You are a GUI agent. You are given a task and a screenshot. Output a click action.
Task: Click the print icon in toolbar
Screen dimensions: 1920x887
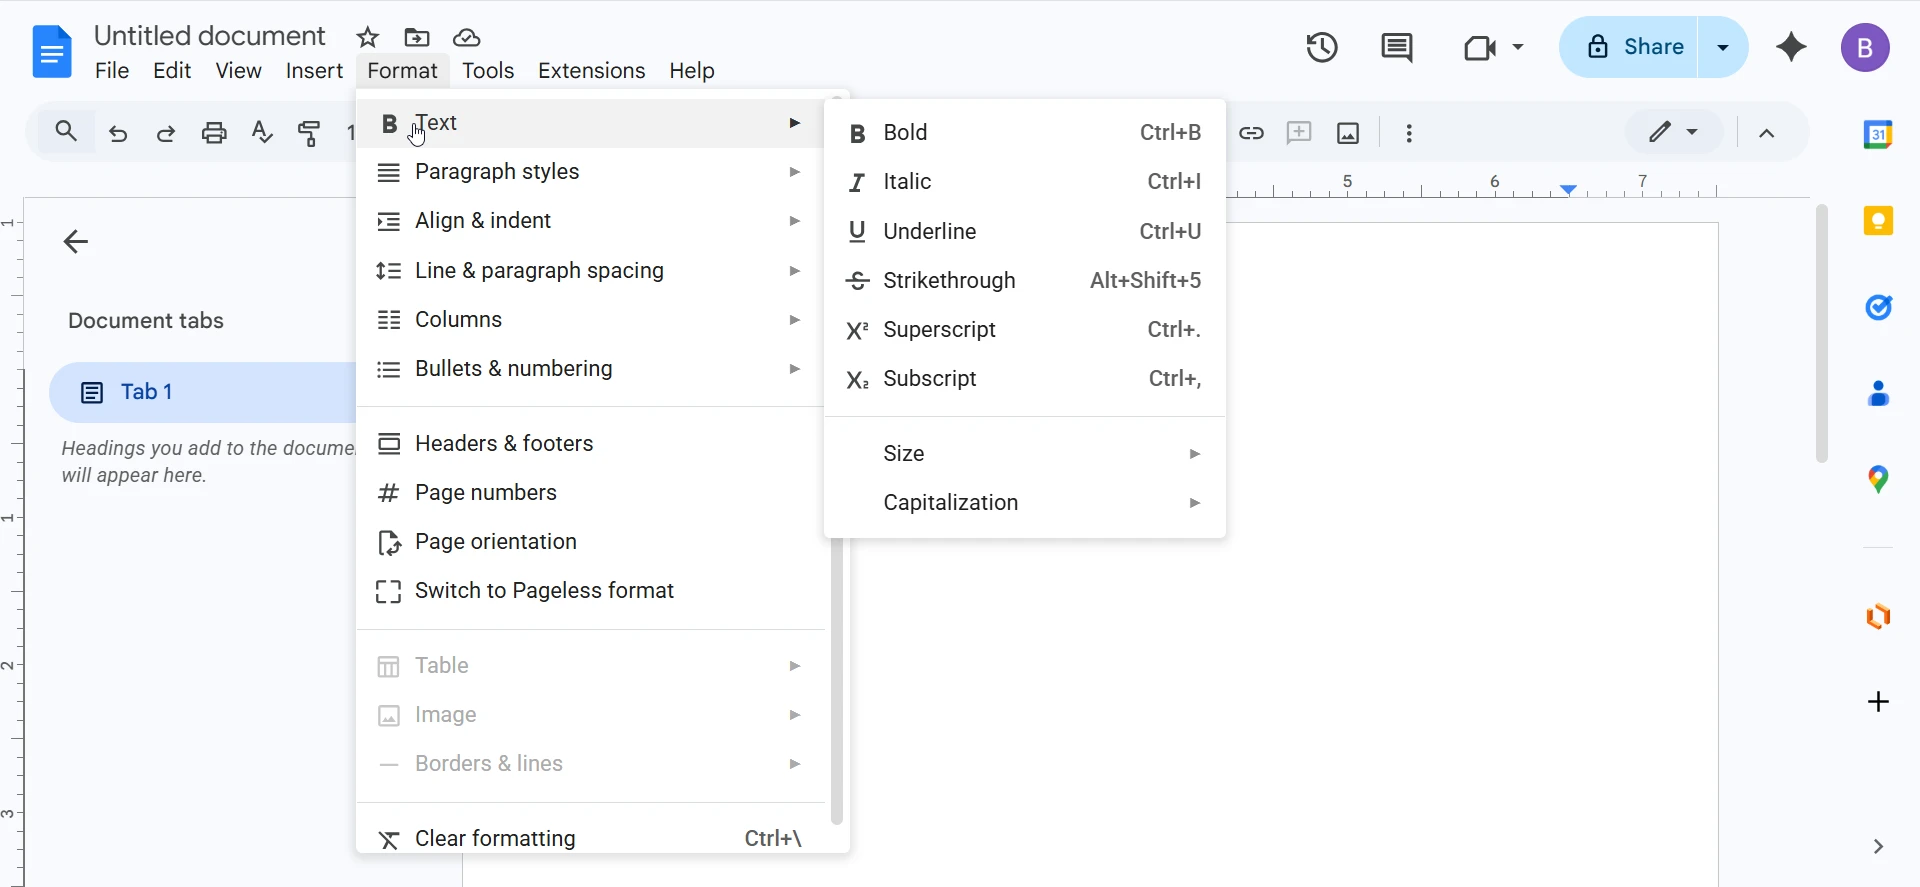point(214,133)
